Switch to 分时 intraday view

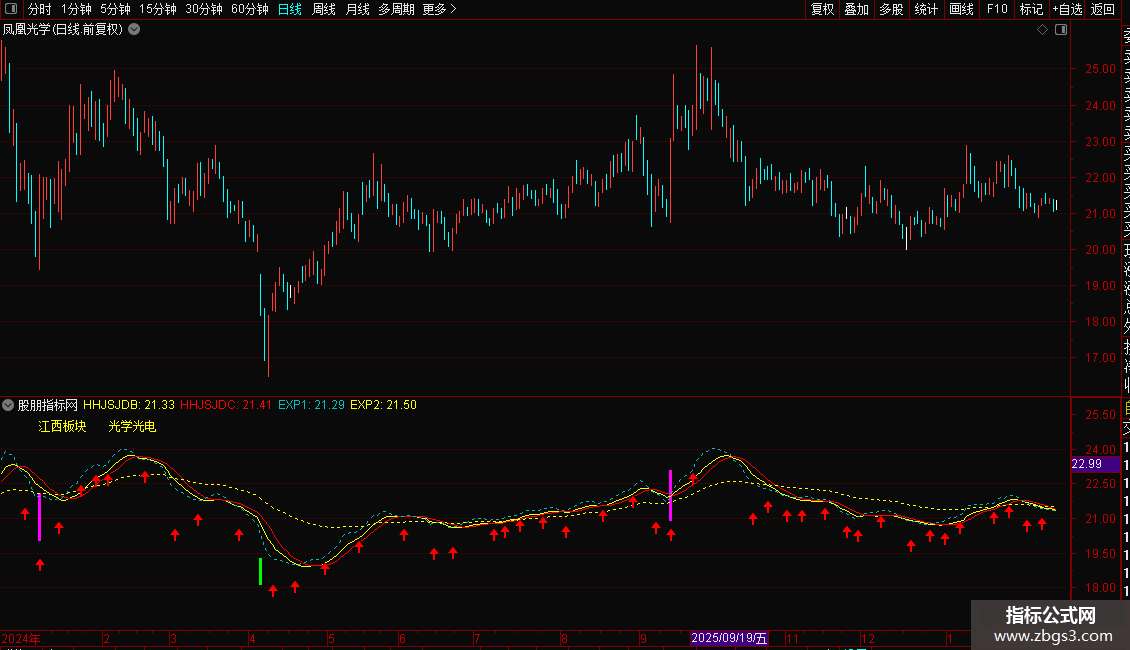tap(40, 9)
